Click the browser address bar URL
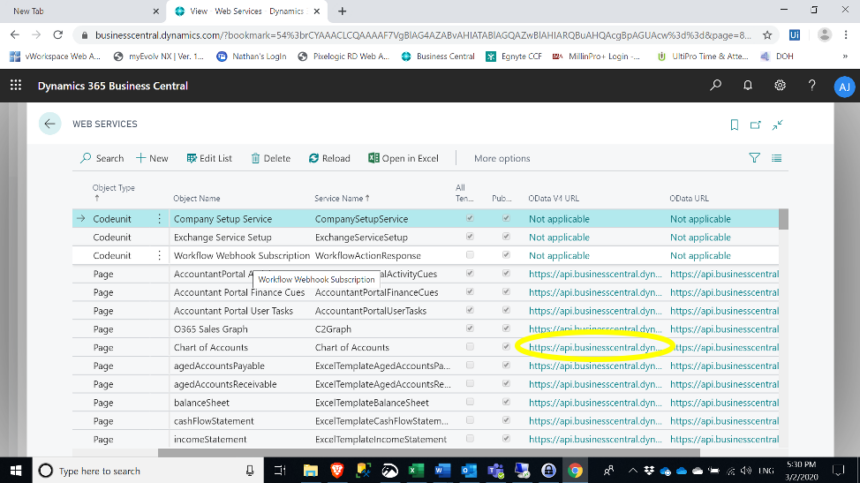 (423, 35)
